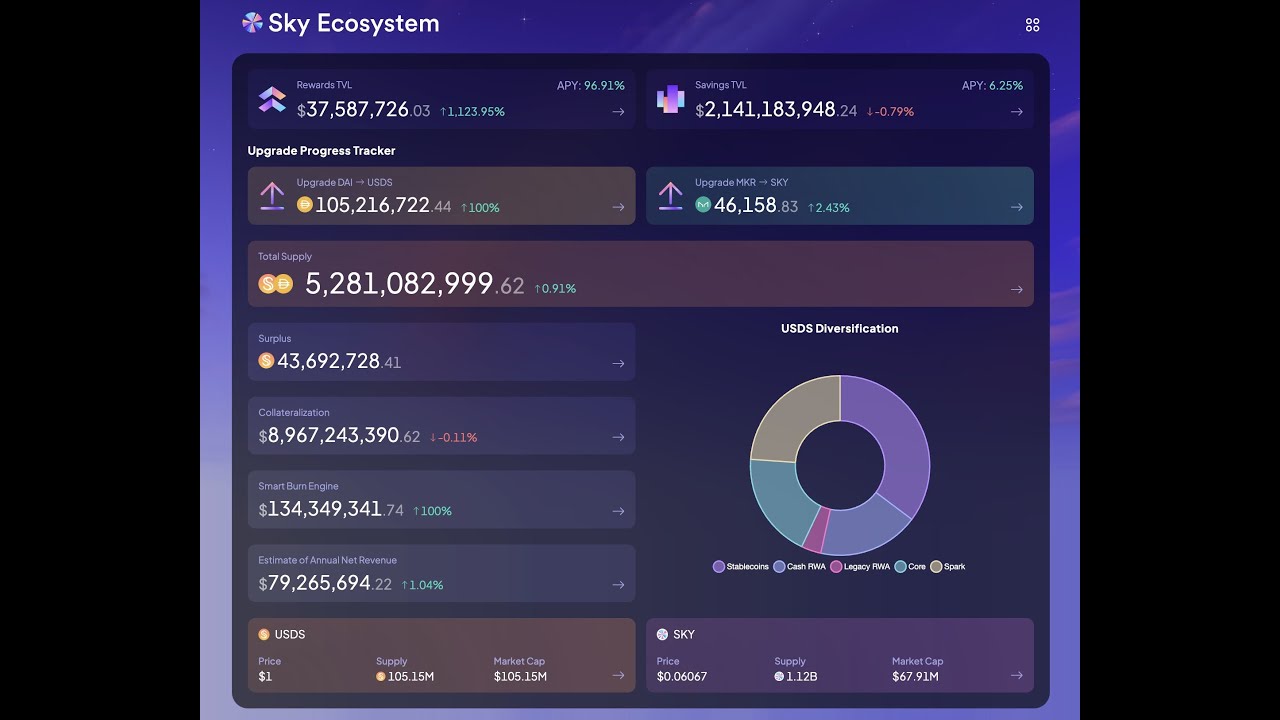Click the 2.43% MKR upgrade change
The image size is (1280, 720).
click(x=828, y=208)
